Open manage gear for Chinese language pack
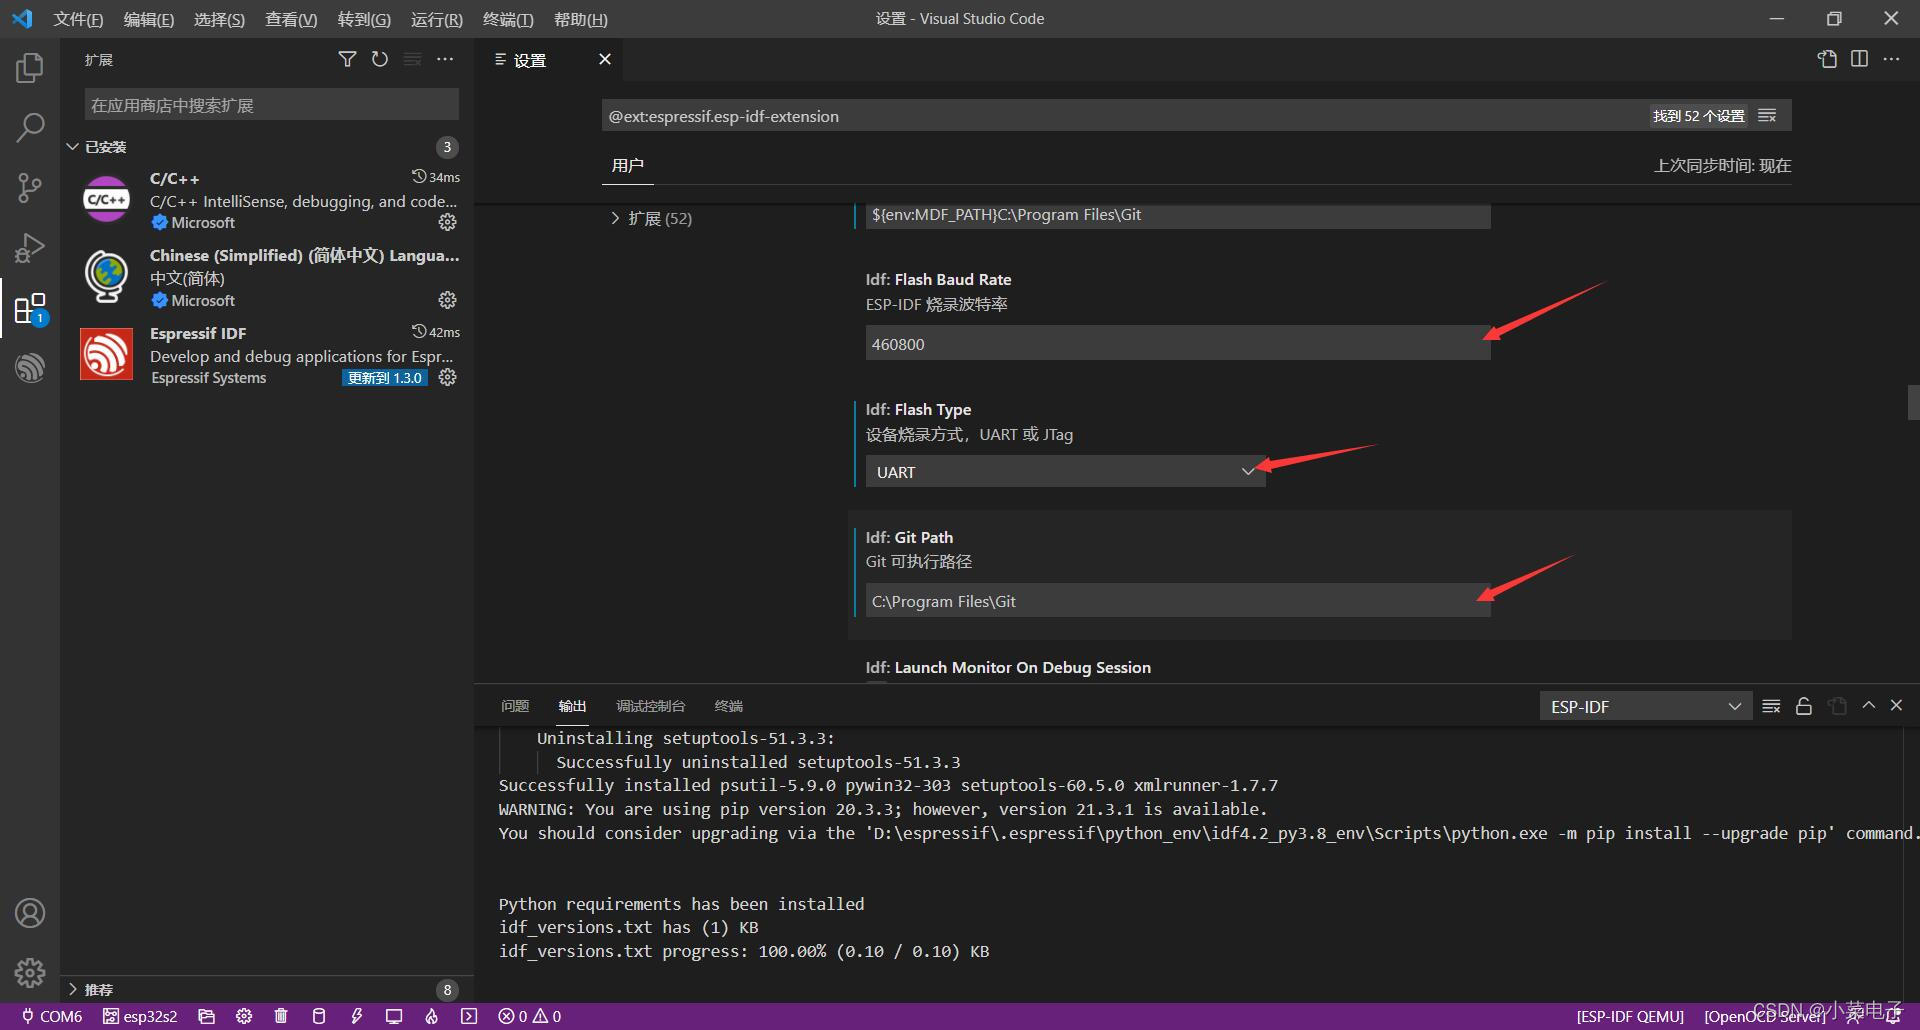1920x1030 pixels. (448, 300)
